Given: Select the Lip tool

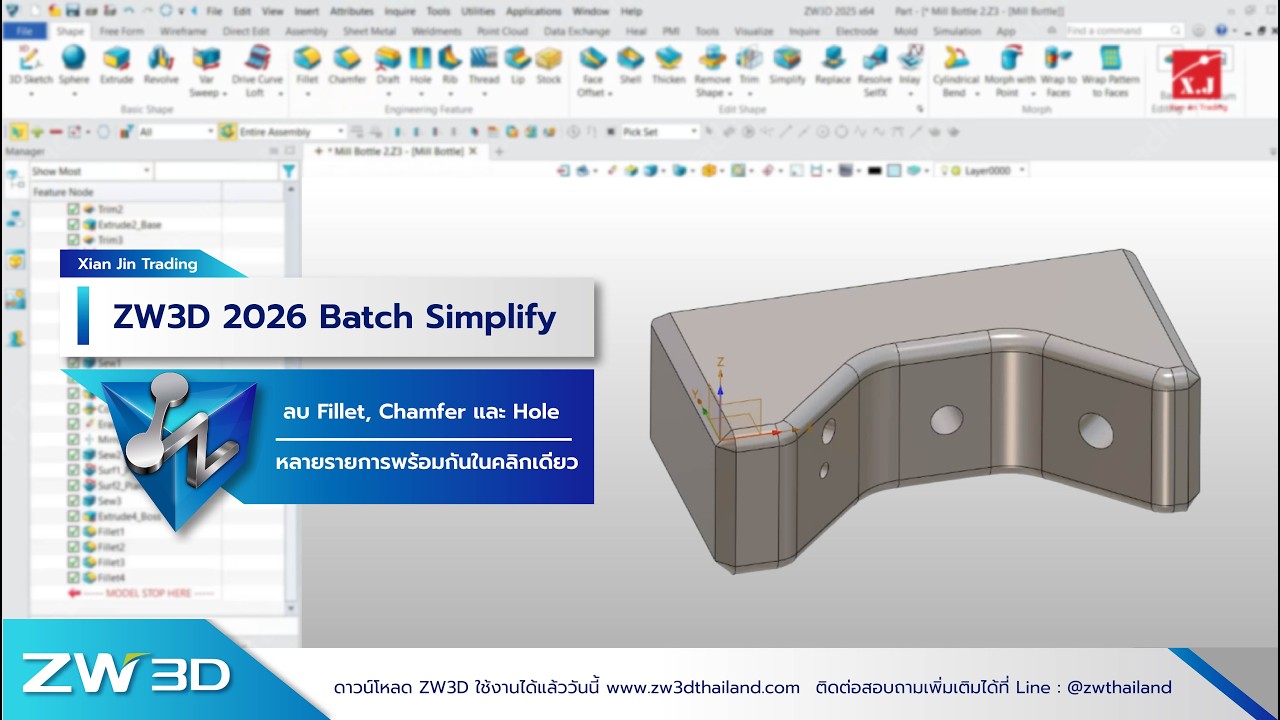Looking at the screenshot, I should pyautogui.click(x=517, y=66).
